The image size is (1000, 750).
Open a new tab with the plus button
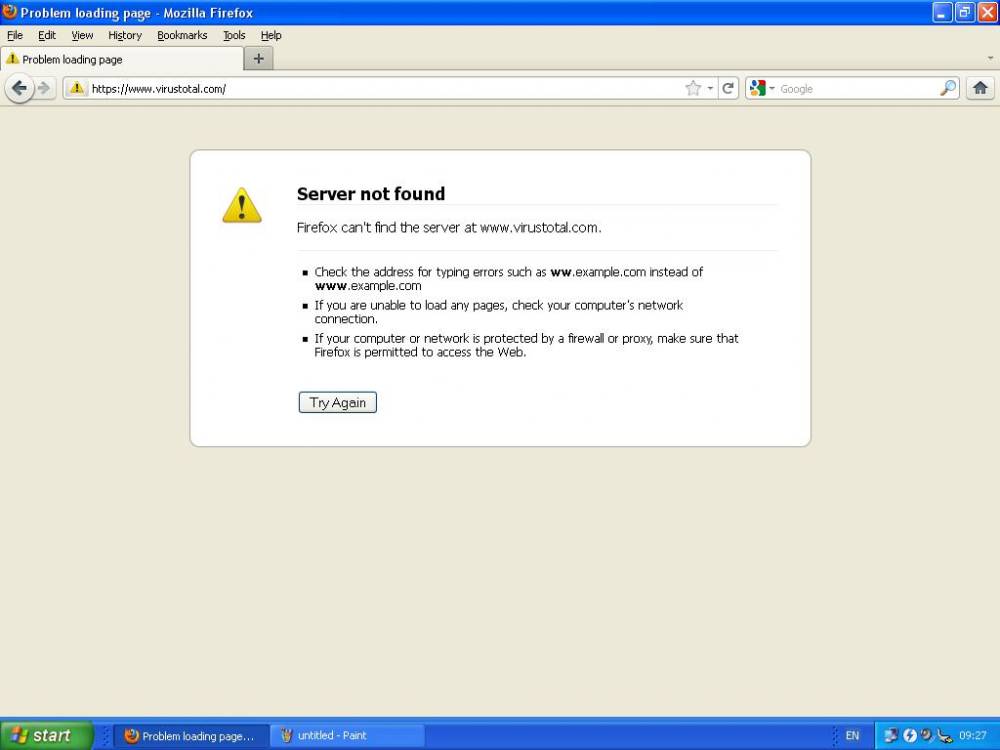click(258, 59)
